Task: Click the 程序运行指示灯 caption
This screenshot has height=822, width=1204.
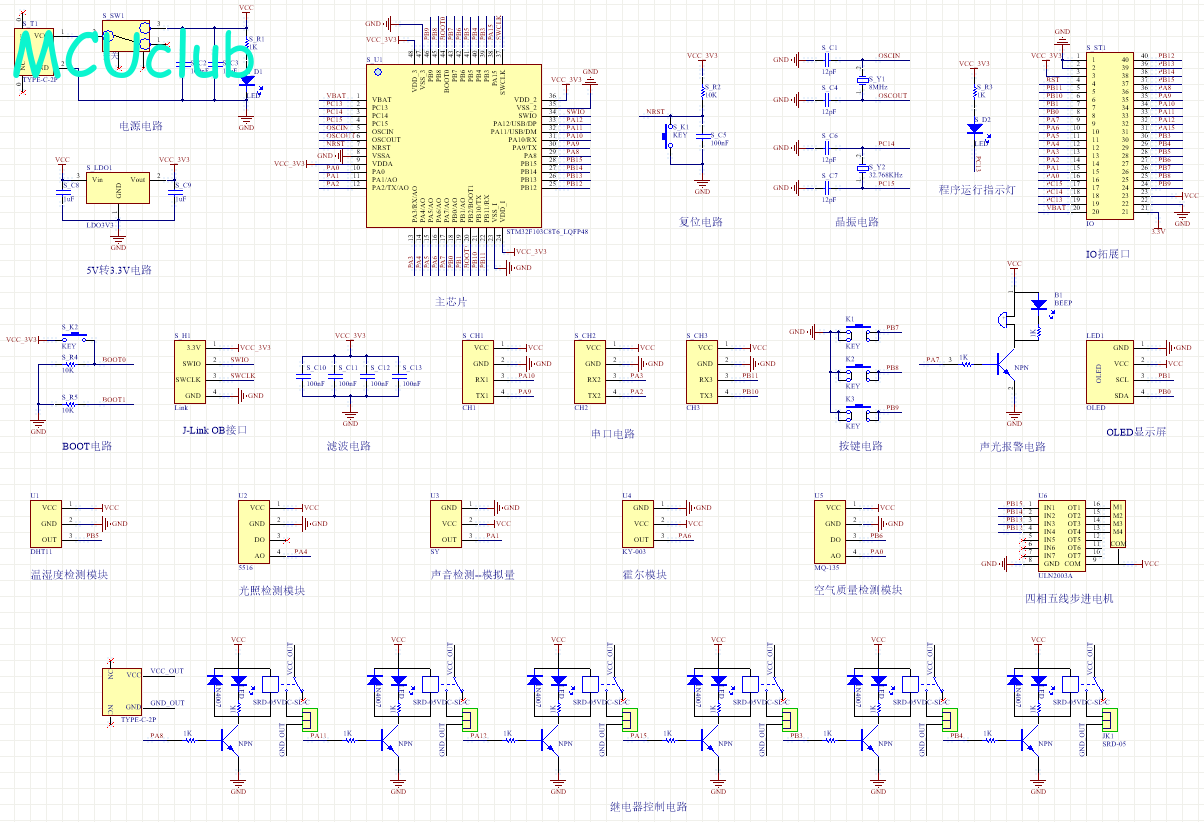Action: pos(977,190)
